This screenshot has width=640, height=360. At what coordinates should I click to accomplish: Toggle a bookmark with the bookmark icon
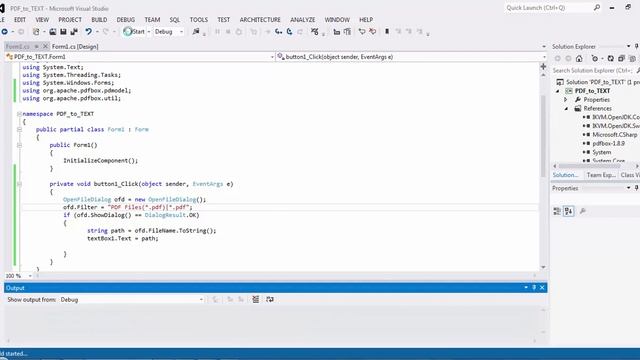click(387, 31)
